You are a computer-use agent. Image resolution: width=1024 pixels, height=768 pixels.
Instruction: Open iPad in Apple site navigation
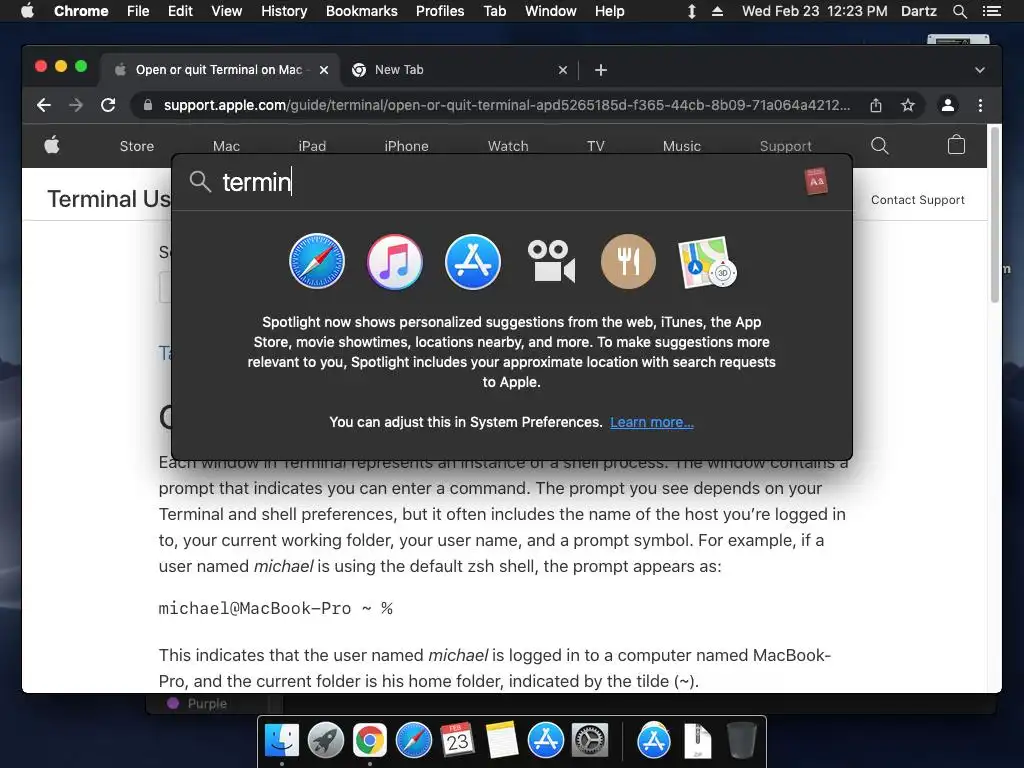coord(312,146)
